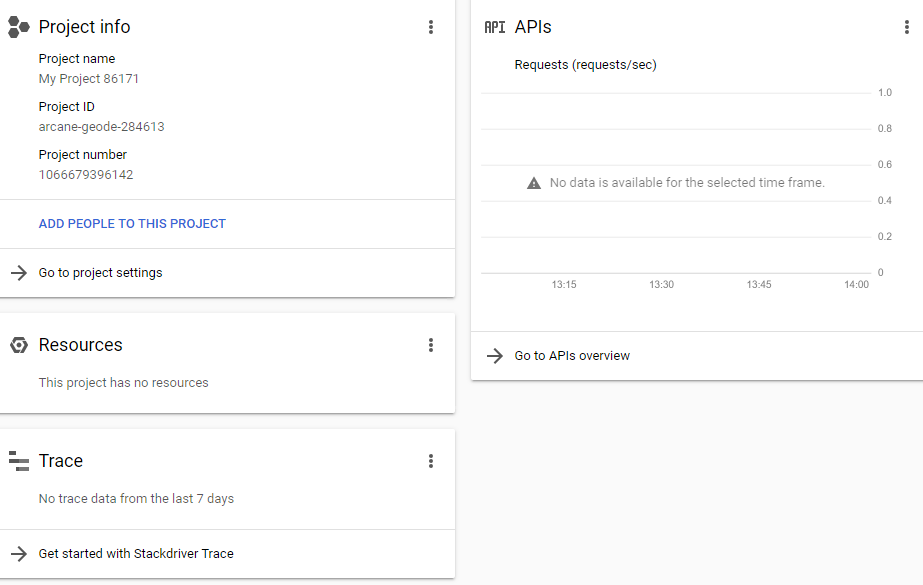Open the Resources card three-dot menu
The image size is (923, 585).
tap(431, 345)
